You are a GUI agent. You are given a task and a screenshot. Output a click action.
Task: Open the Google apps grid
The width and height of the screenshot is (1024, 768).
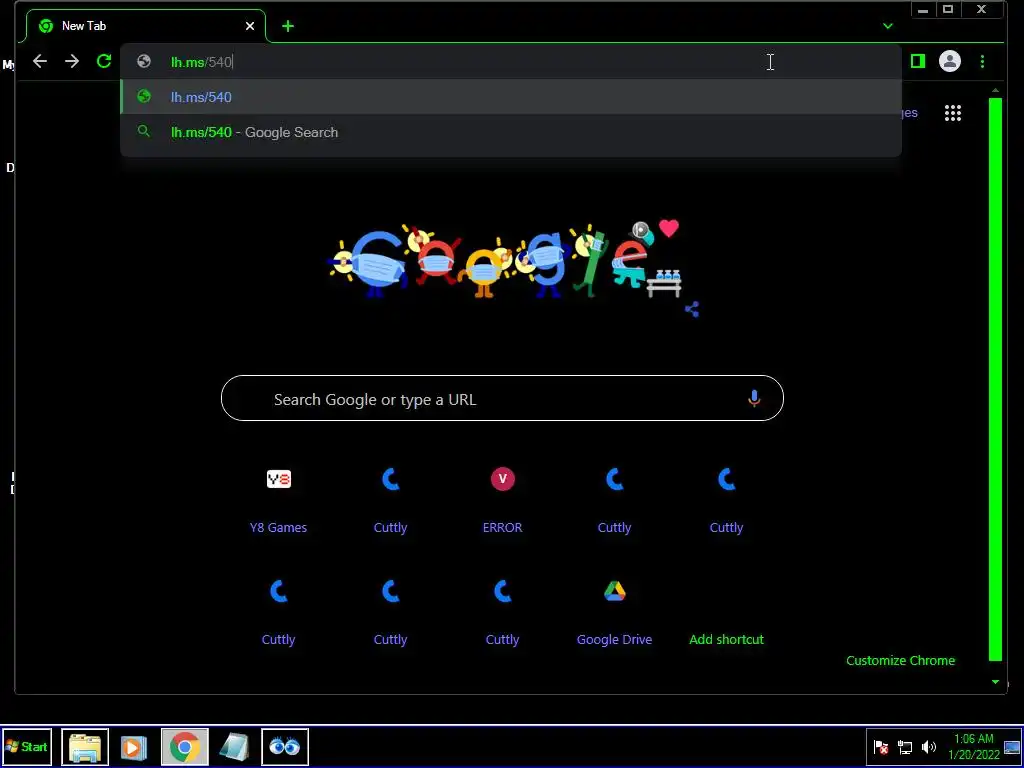coord(953,113)
